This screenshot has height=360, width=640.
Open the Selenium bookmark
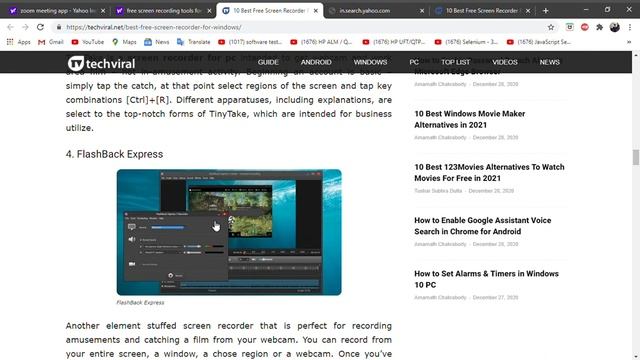pos(466,42)
